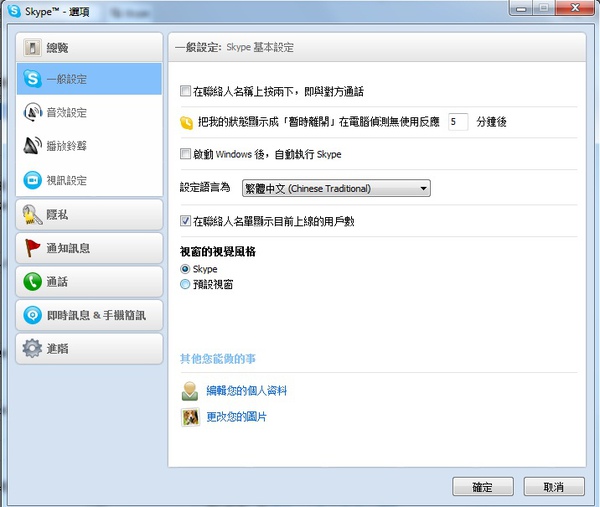
Task: Open the 播放鈴聲 menu item
Action: coord(89,146)
